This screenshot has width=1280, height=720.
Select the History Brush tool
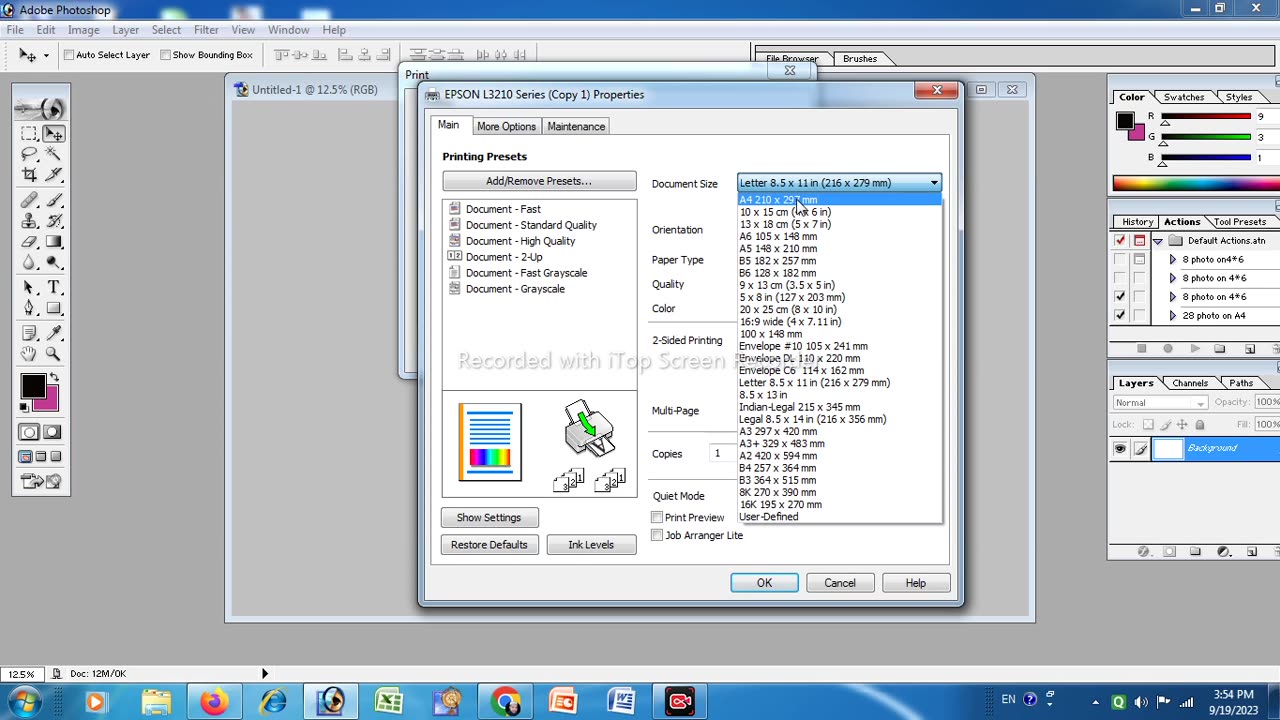pyautogui.click(x=53, y=222)
